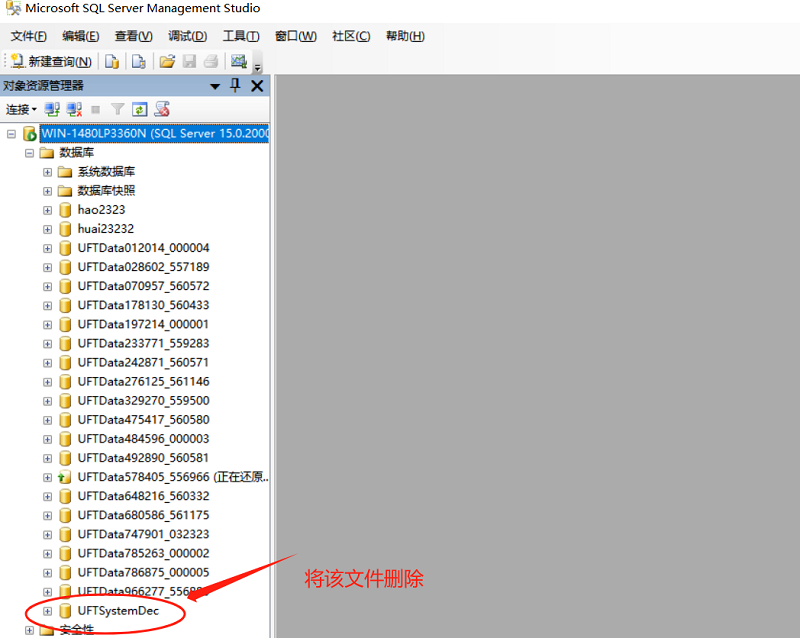
Task: Select database UFTData197214_000001
Action: [x=143, y=324]
